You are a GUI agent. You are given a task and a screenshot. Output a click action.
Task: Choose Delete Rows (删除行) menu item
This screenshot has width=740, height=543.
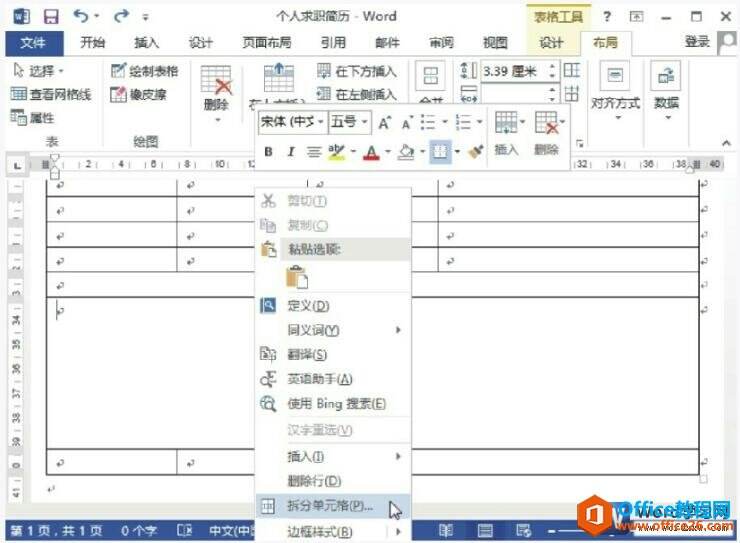point(333,481)
